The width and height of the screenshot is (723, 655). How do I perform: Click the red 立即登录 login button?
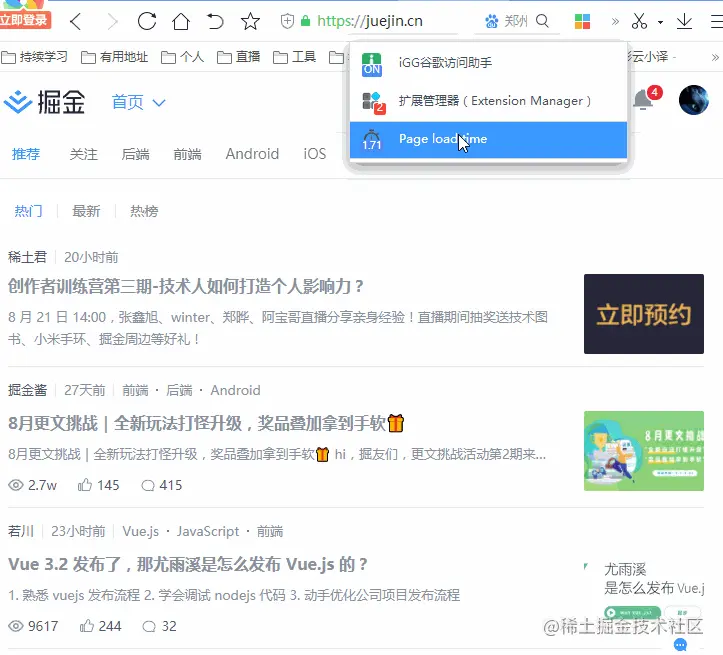(x=25, y=19)
